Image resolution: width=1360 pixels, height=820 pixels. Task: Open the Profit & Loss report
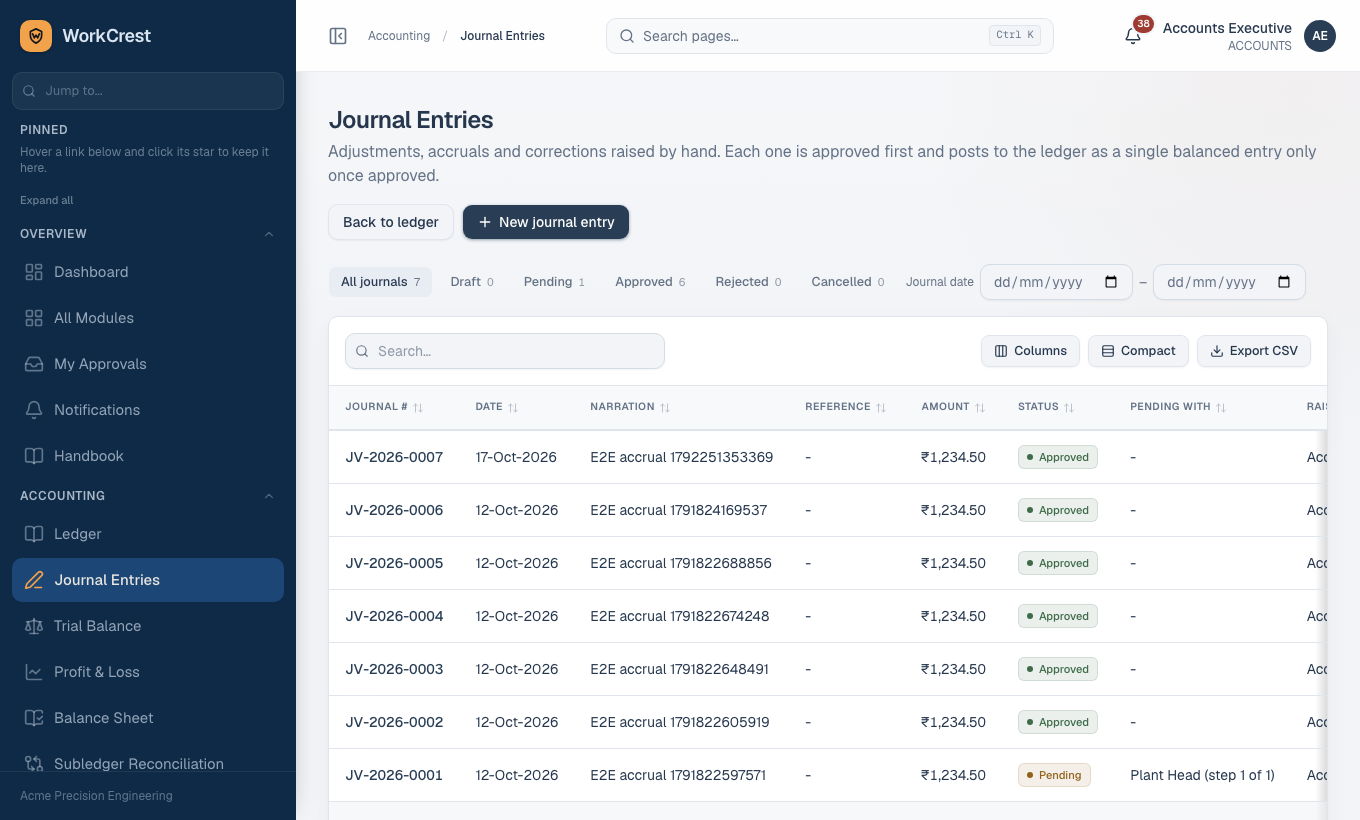pyautogui.click(x=148, y=672)
